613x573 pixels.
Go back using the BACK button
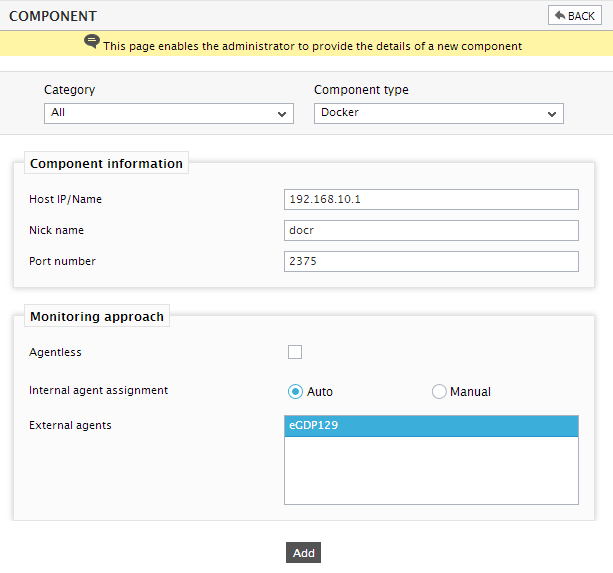tap(575, 15)
